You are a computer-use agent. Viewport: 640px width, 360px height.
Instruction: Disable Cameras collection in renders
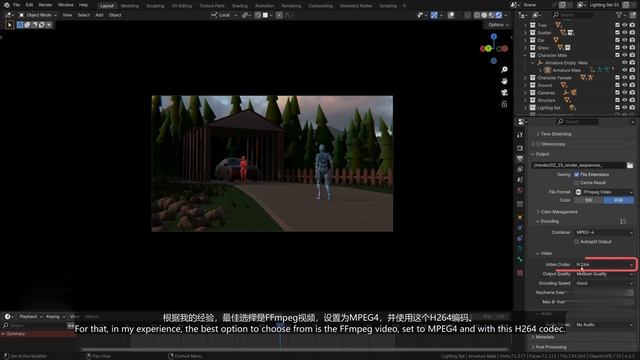[x=632, y=93]
